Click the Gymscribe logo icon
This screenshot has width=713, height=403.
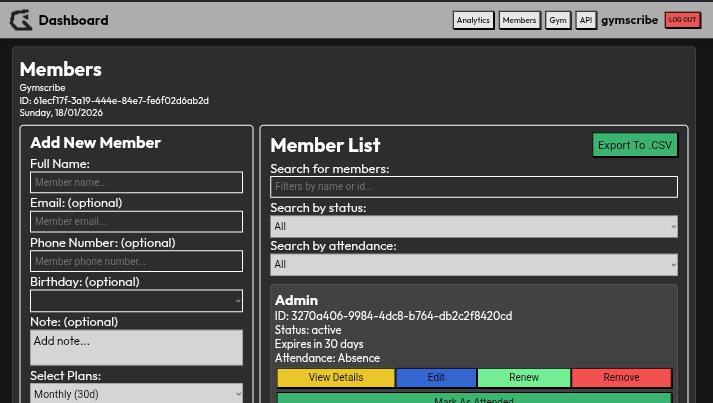[x=21, y=20]
